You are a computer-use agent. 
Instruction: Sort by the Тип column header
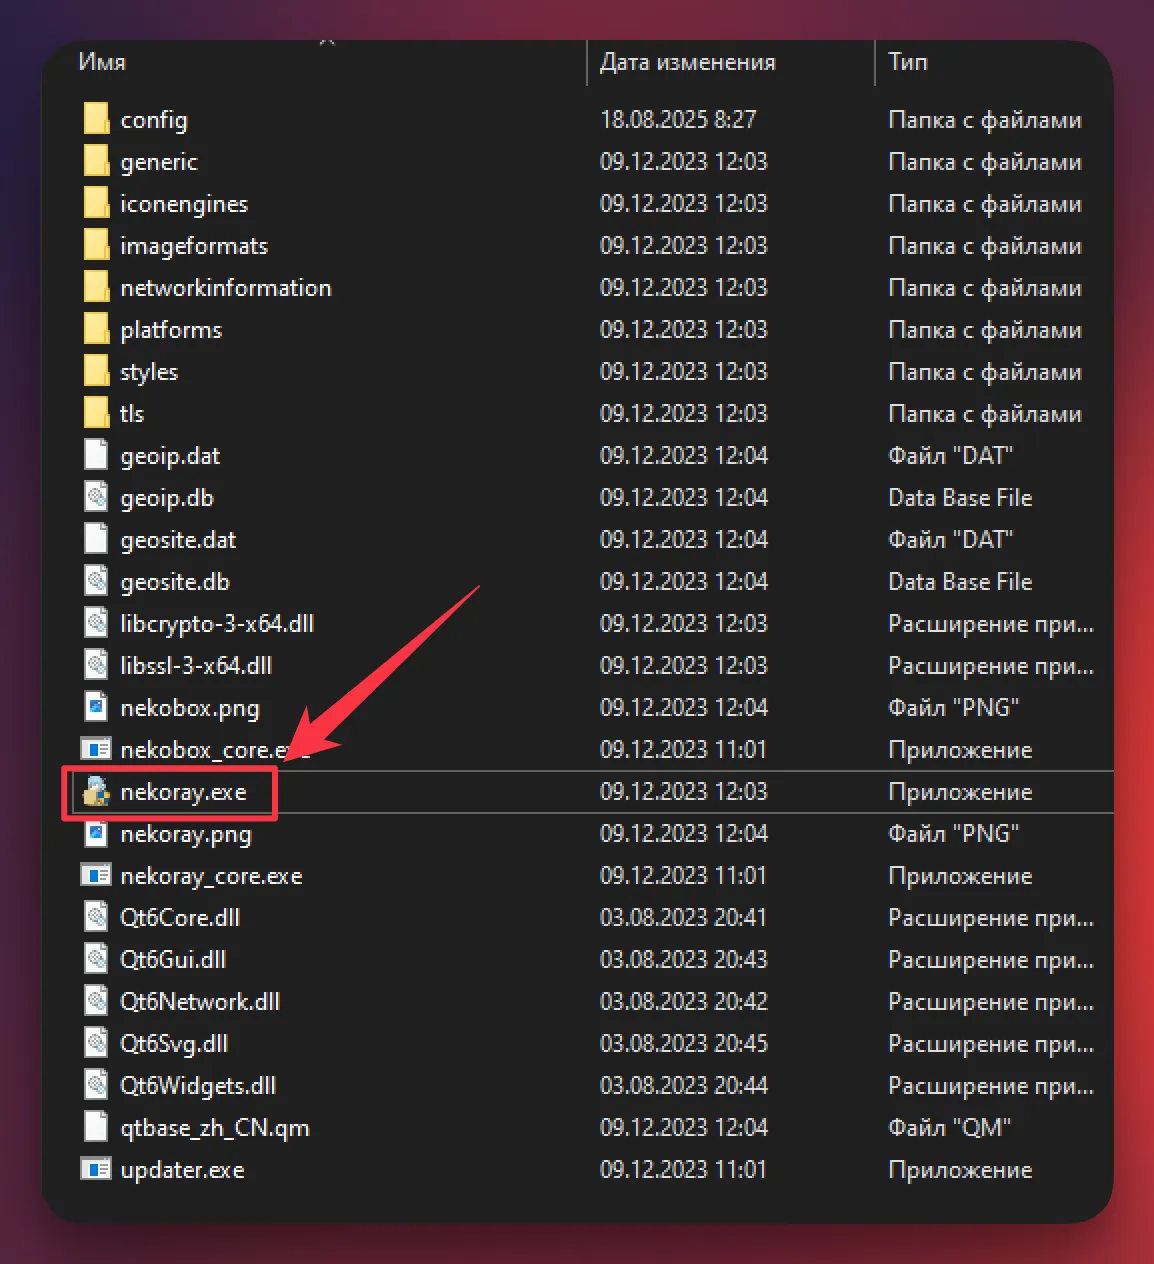[x=908, y=62]
